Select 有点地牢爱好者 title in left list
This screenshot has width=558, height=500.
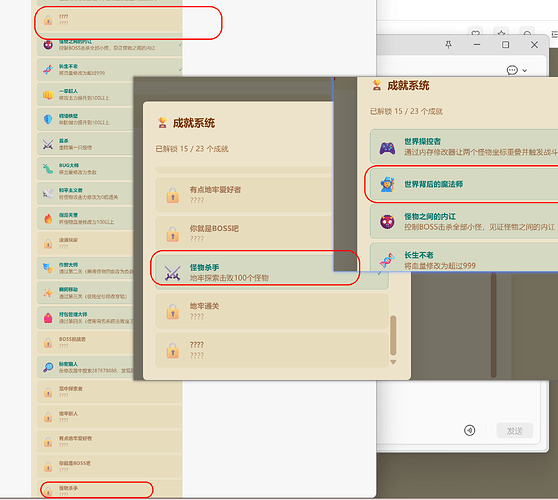[75, 438]
